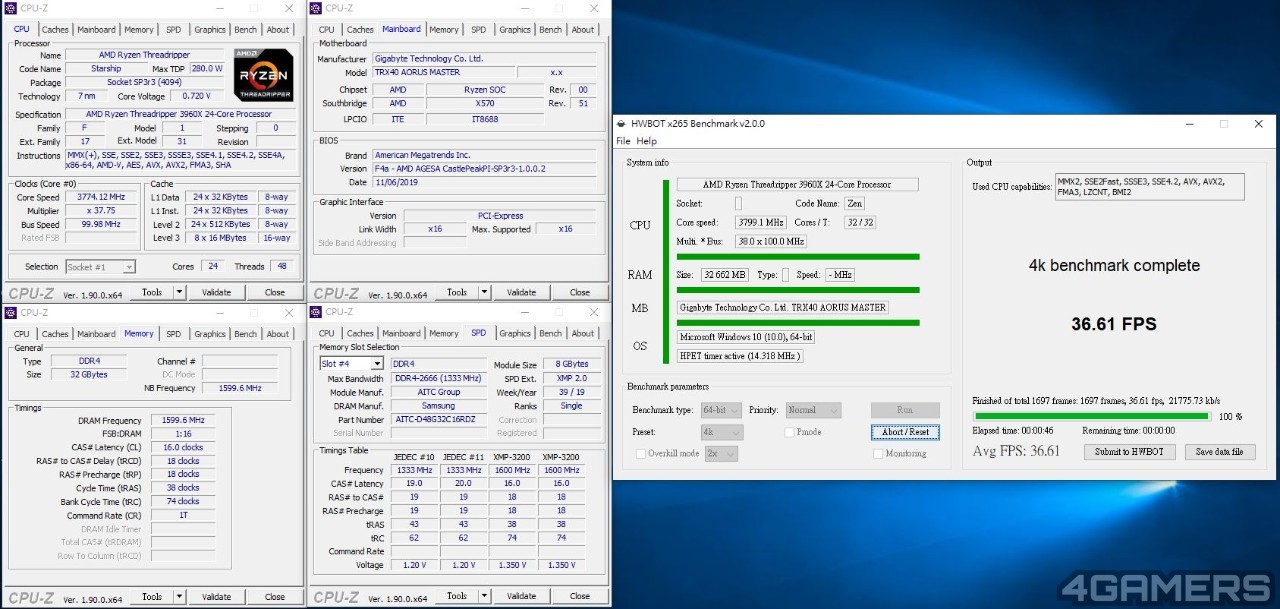1280x609 pixels.
Task: Enable the Overkill mode checkbox
Action: click(640, 453)
